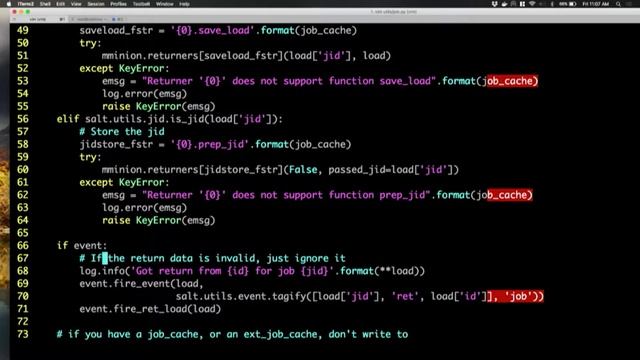Open the Edit menu
Image resolution: width=640 pixels, height=360 pixels.
[x=61, y=4]
